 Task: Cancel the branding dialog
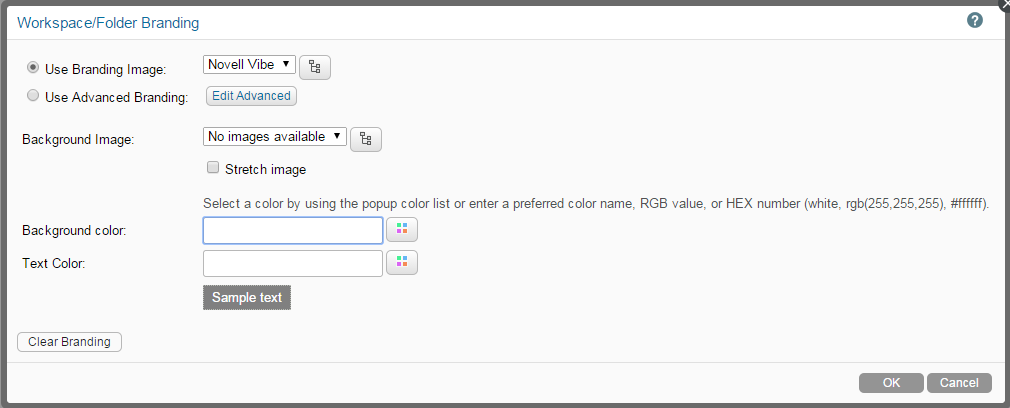959,382
